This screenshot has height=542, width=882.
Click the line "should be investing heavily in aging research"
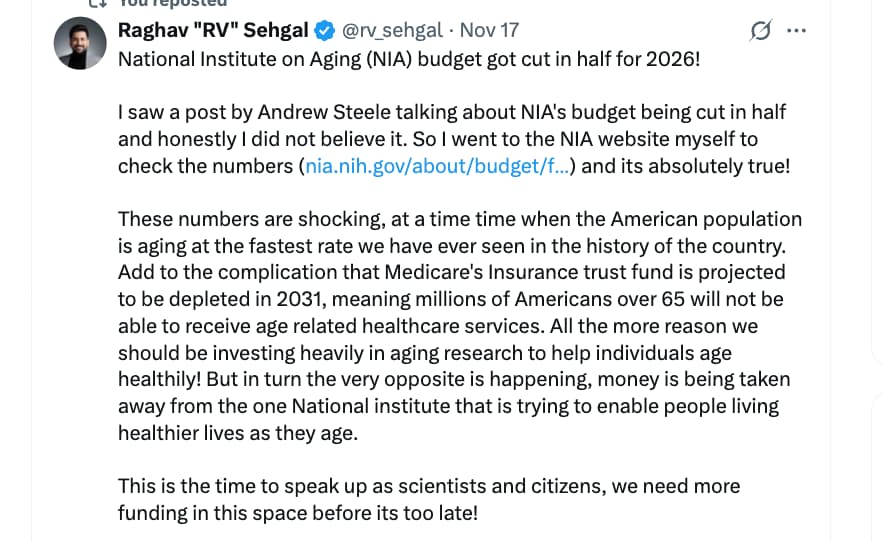tap(424, 354)
